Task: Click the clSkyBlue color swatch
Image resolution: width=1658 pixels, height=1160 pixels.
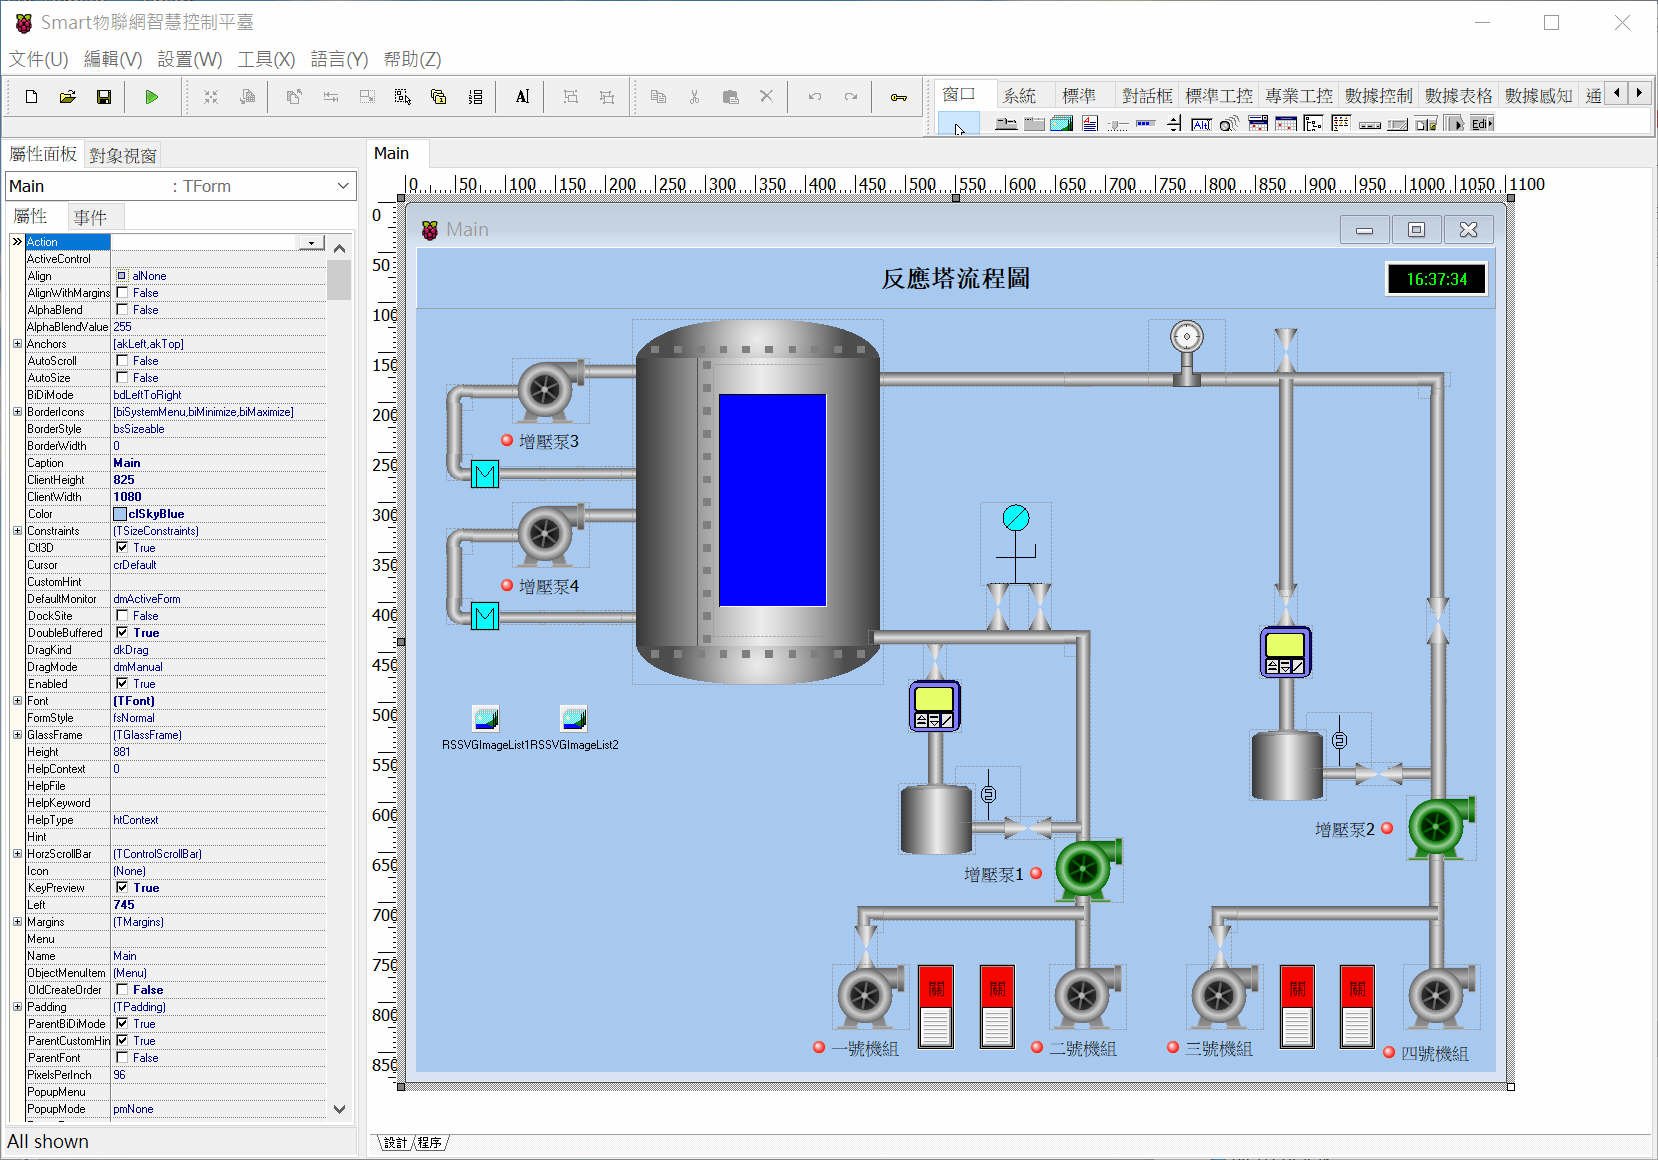Action: 120,514
